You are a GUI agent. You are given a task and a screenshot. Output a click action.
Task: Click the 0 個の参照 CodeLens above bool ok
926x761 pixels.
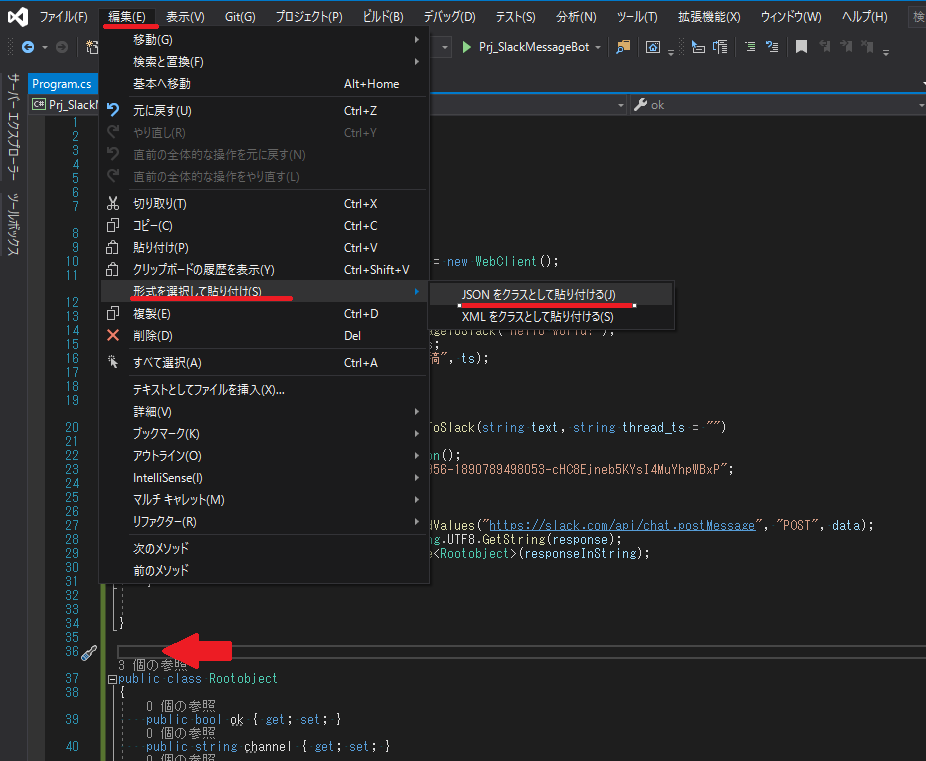tap(181, 706)
